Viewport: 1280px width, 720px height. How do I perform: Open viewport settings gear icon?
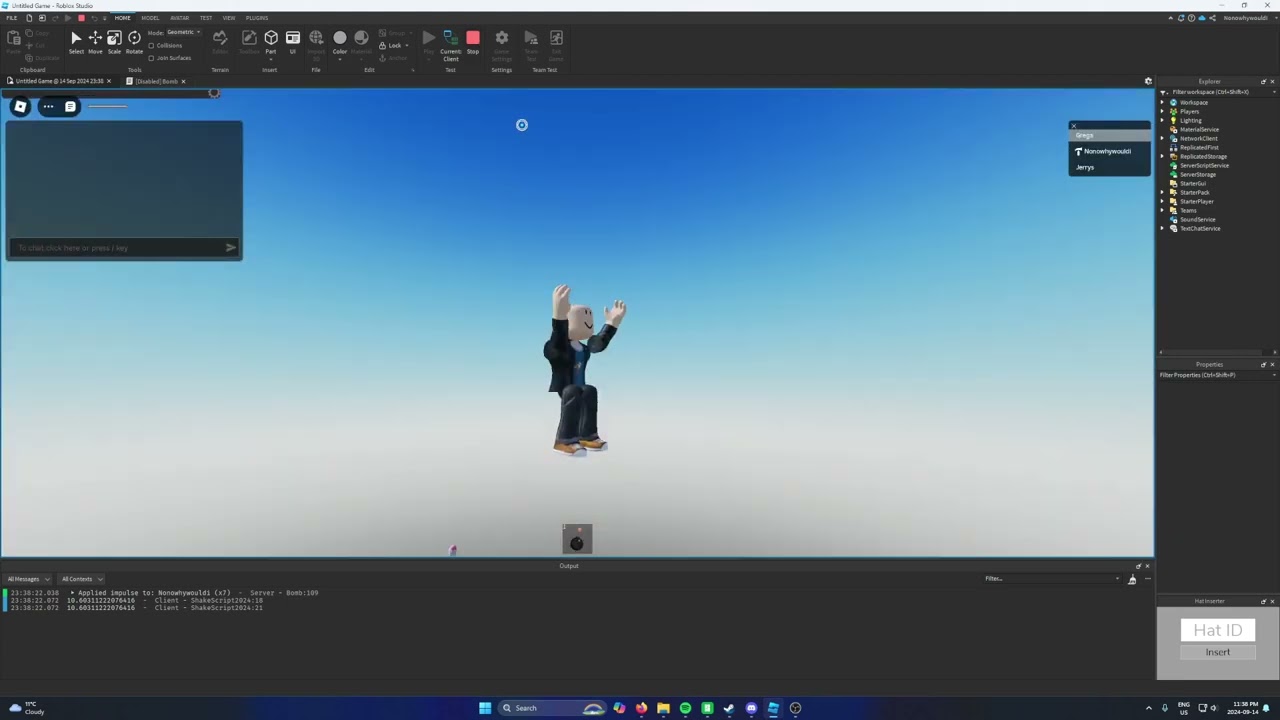(x=1148, y=81)
